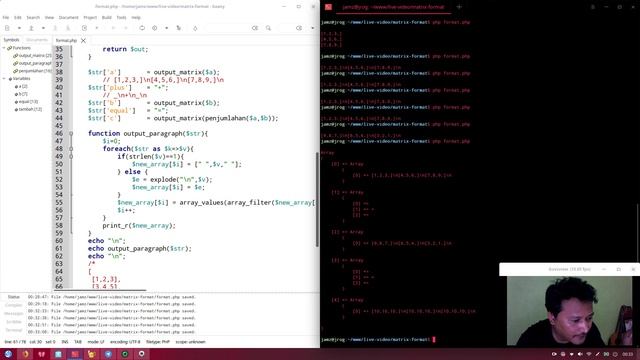The width and height of the screenshot is (640, 360).
Task: Click the editor vertical scrollbar
Action: coord(317,199)
